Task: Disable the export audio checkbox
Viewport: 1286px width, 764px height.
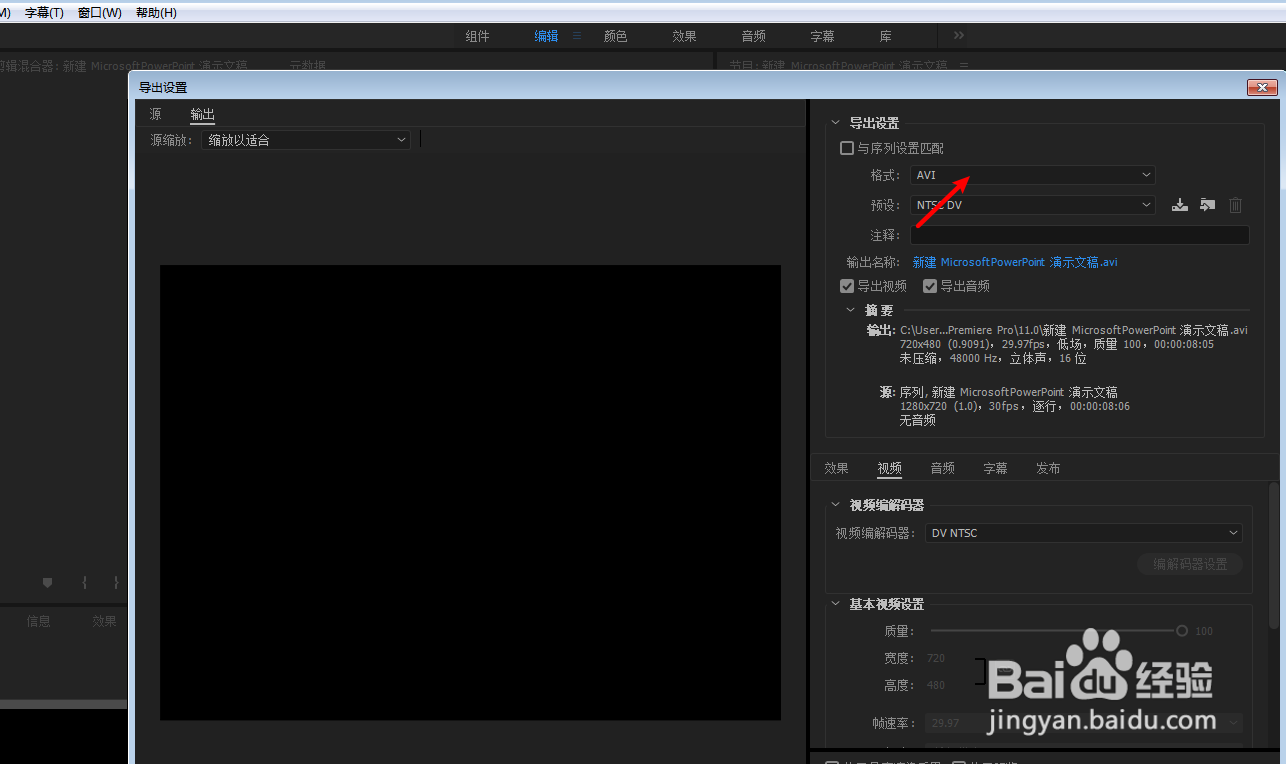Action: tap(930, 286)
